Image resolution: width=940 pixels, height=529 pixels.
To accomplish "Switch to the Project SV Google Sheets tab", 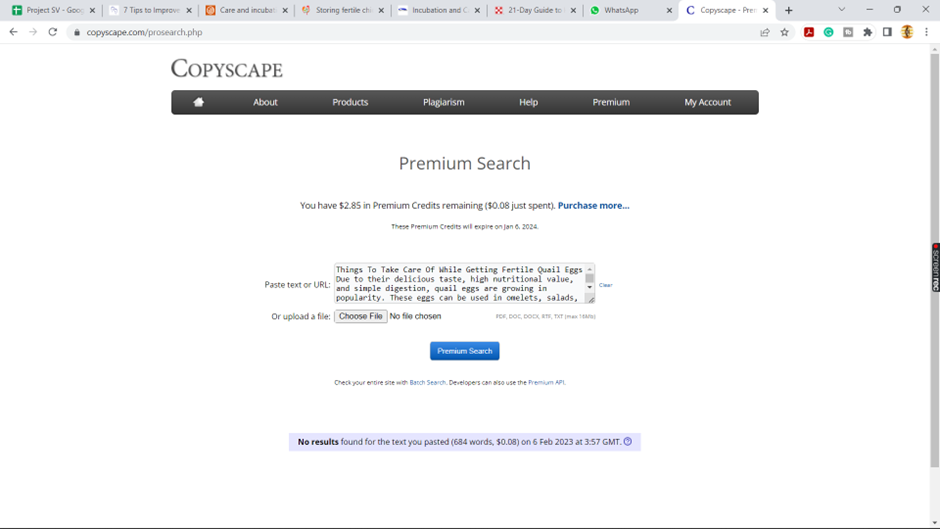I will (53, 10).
